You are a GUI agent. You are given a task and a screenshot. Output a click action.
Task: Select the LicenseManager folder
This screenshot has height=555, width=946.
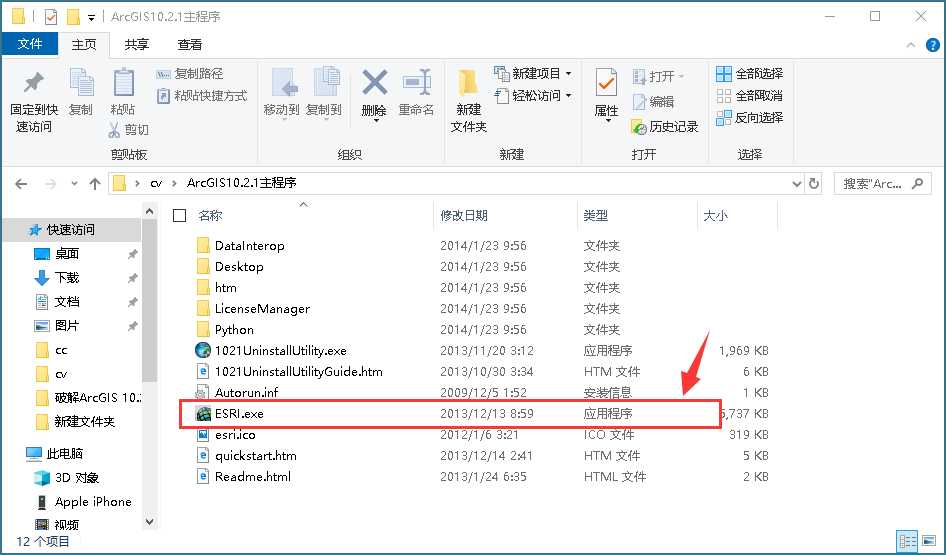click(x=262, y=309)
